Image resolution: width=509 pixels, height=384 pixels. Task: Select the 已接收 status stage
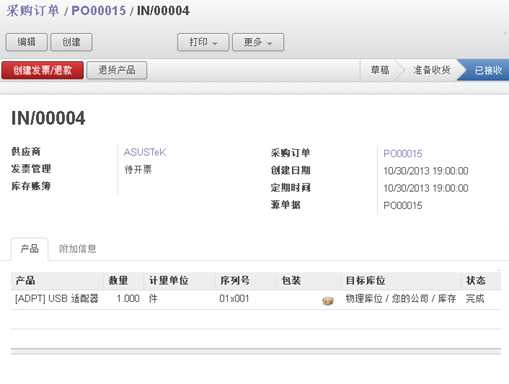[x=488, y=70]
